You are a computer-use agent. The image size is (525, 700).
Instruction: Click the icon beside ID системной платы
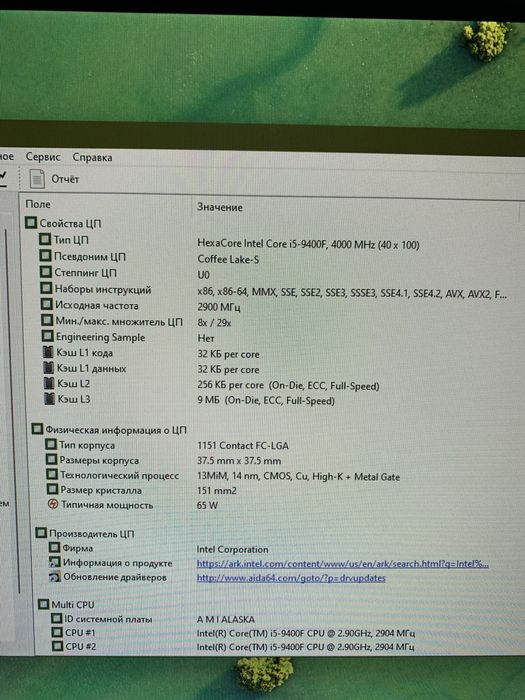[57, 618]
